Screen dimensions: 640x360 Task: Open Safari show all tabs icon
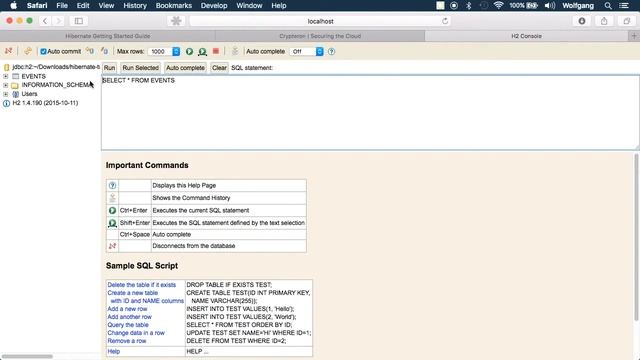coord(627,21)
